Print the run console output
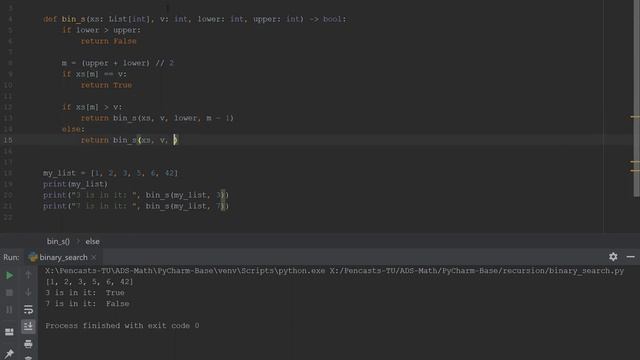 coord(28,344)
